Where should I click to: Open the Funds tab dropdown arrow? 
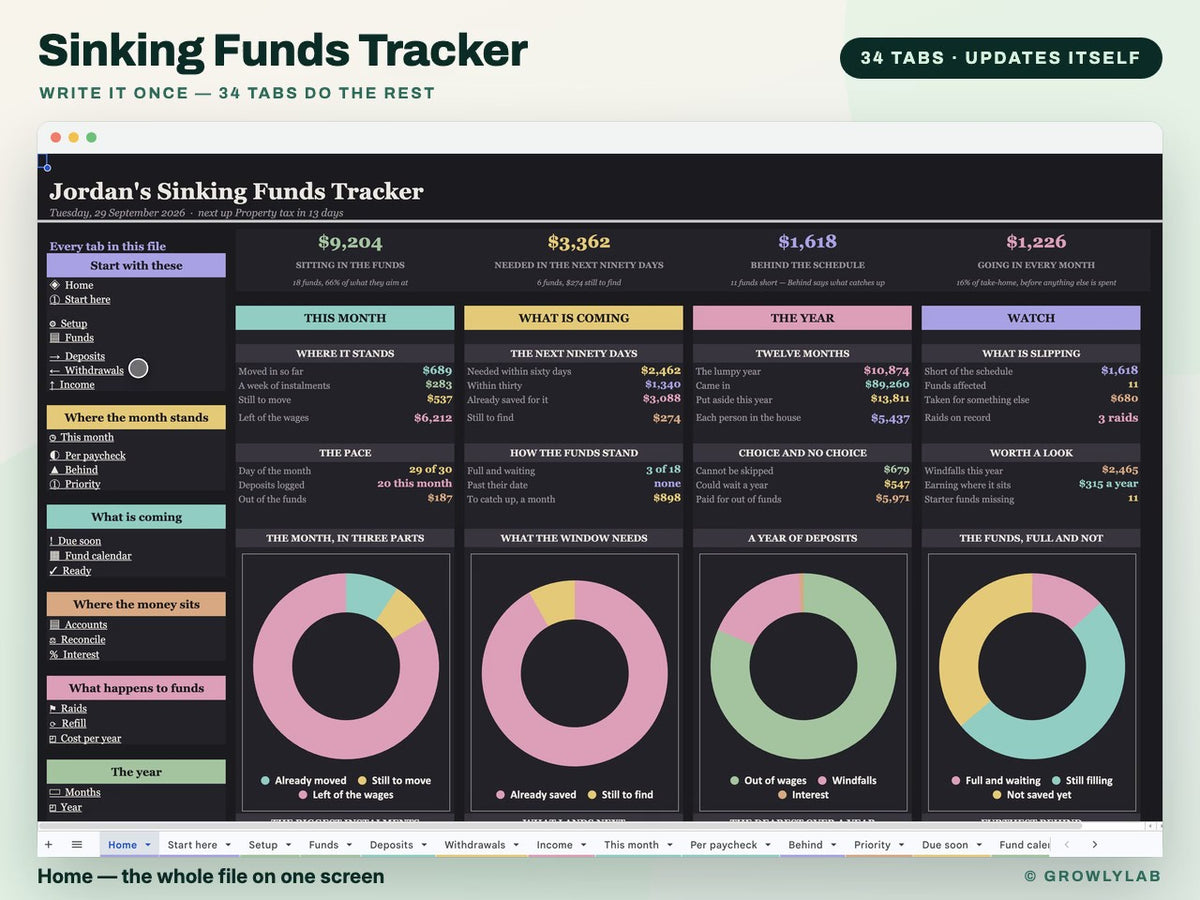[x=350, y=845]
